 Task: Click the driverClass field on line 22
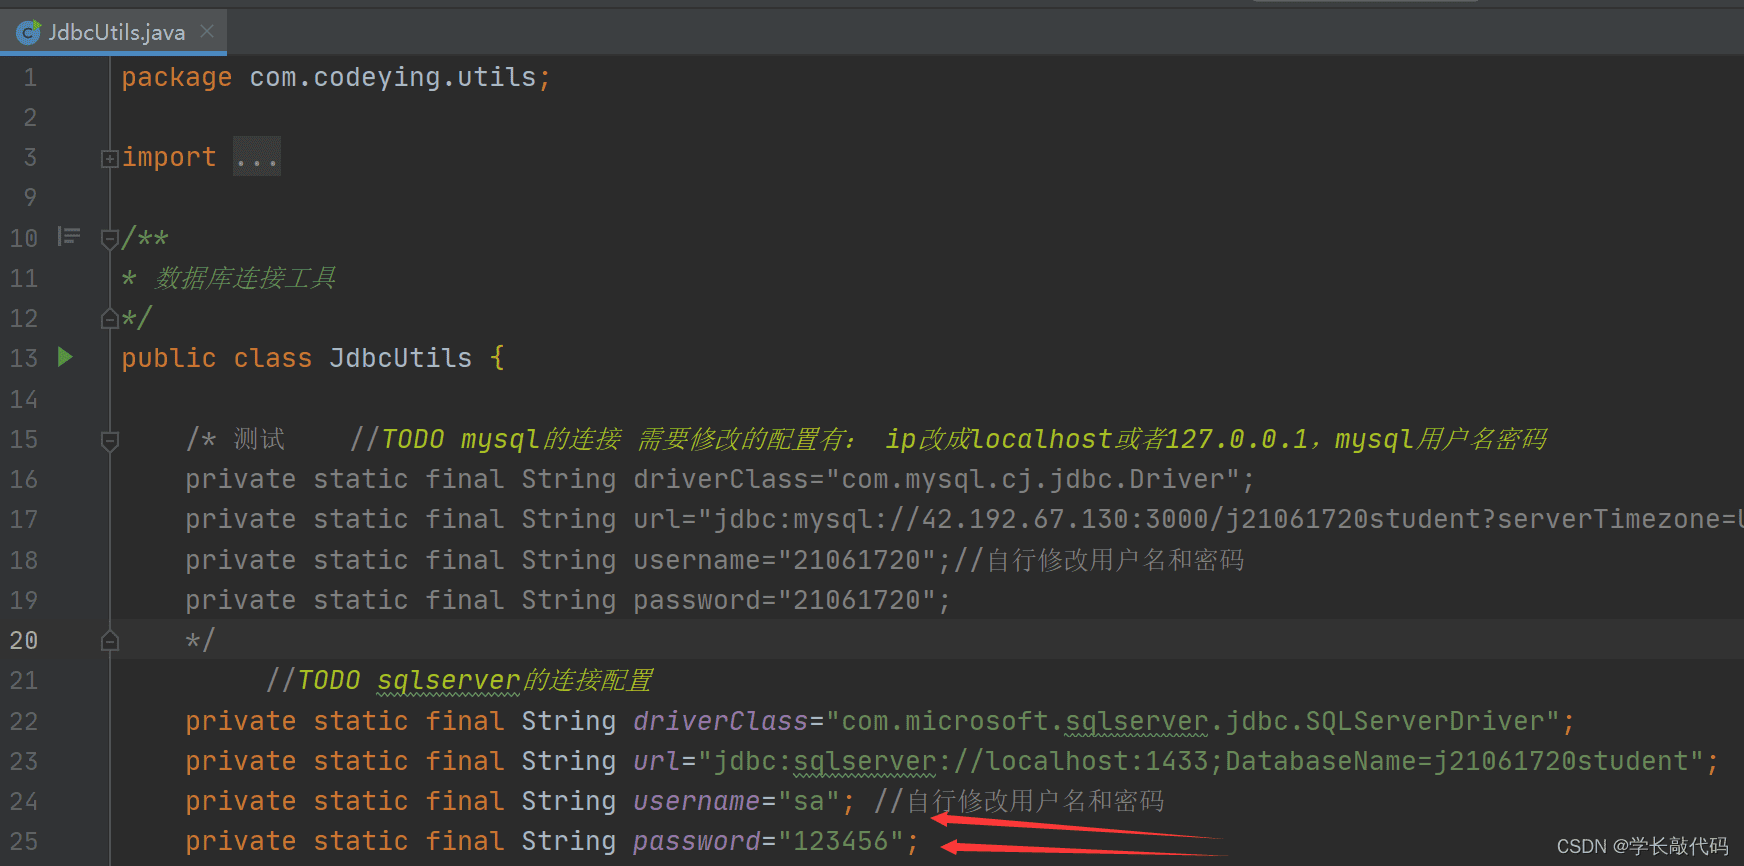720,721
